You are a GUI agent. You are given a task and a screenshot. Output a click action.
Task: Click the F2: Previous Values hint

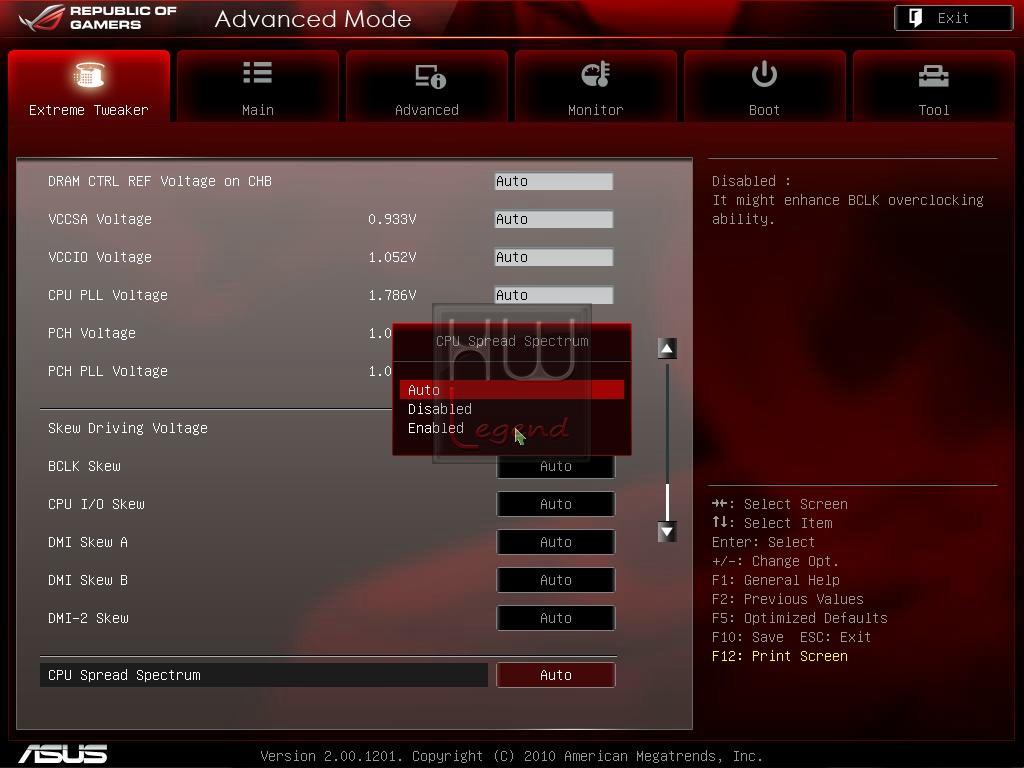788,599
